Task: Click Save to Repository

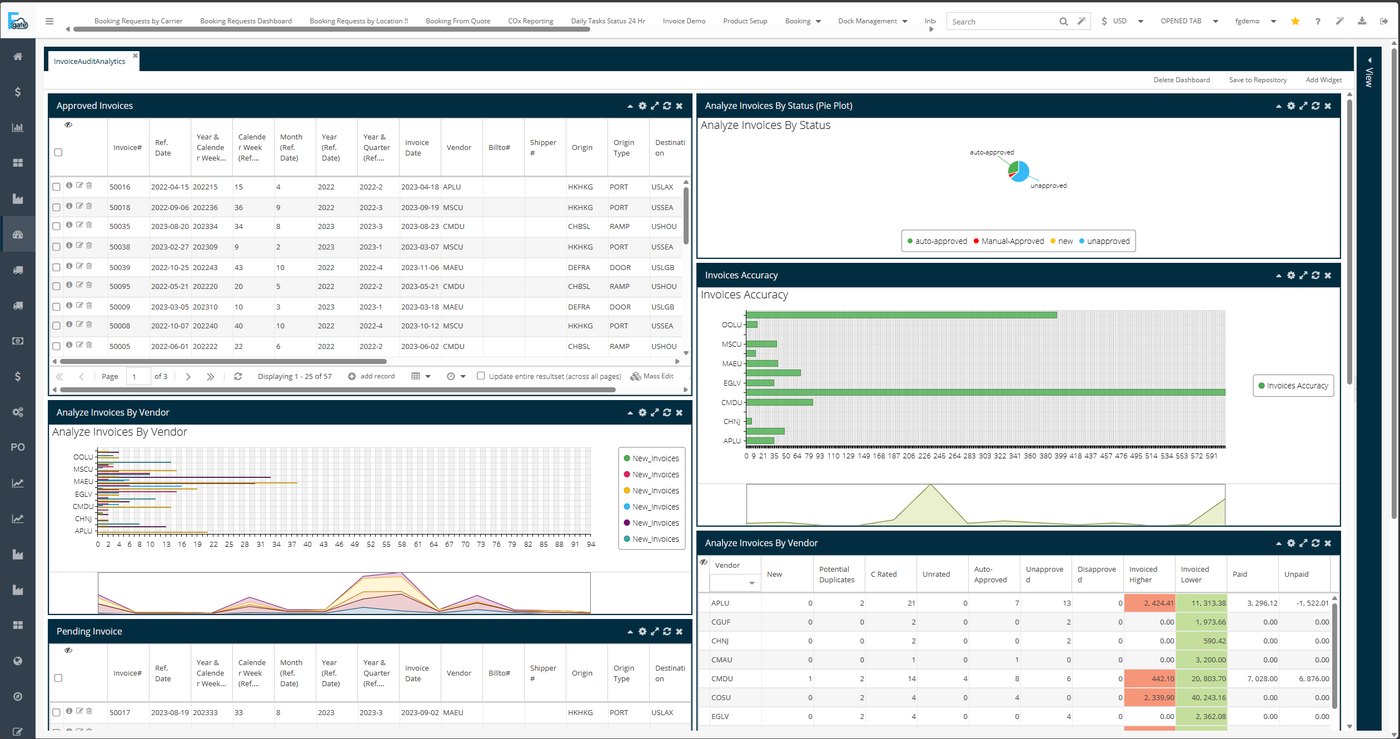Action: click(x=1258, y=80)
